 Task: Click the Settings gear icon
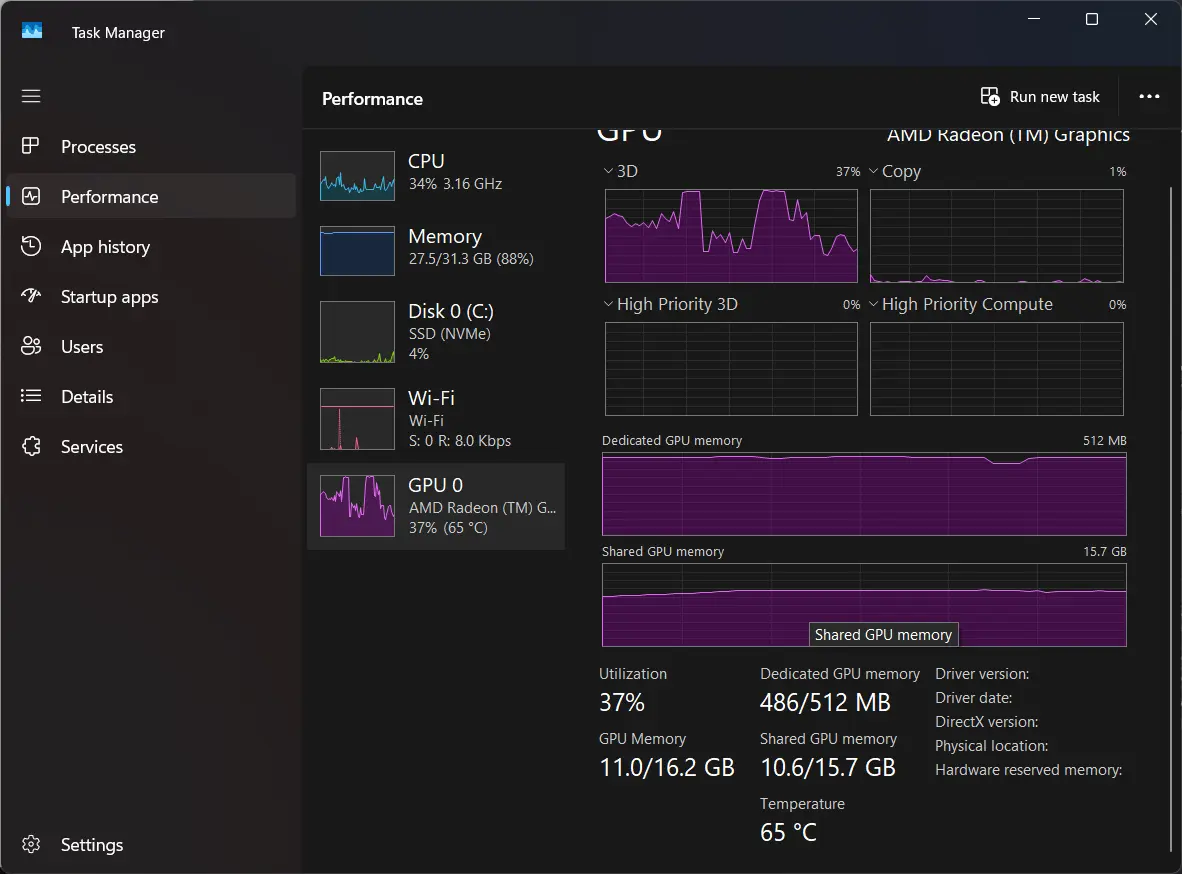click(x=31, y=845)
